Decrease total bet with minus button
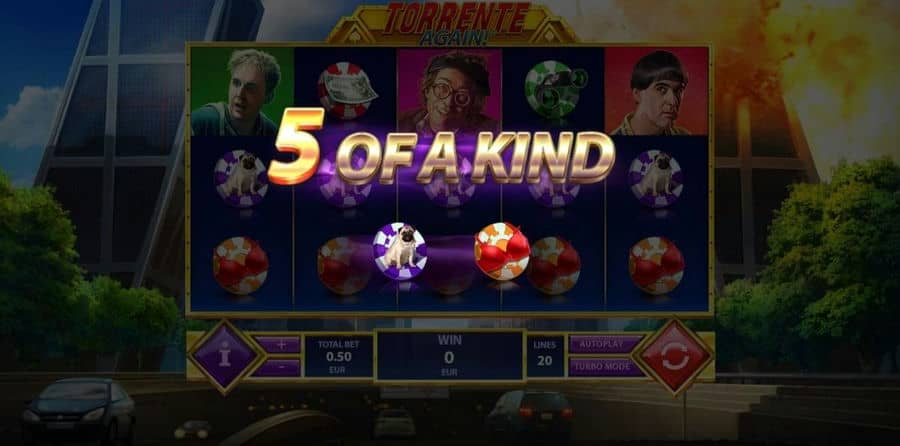Viewport: 900px width, 446px height. 280,368
